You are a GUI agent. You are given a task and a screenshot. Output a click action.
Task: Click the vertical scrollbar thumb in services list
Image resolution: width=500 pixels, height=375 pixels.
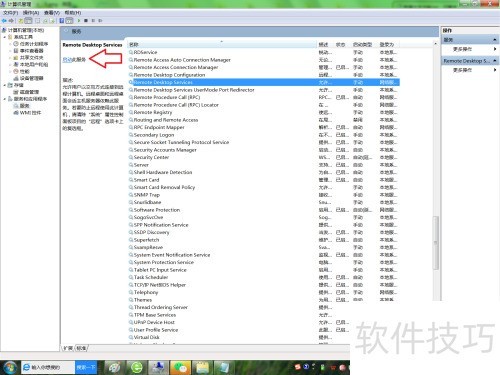coord(435,243)
